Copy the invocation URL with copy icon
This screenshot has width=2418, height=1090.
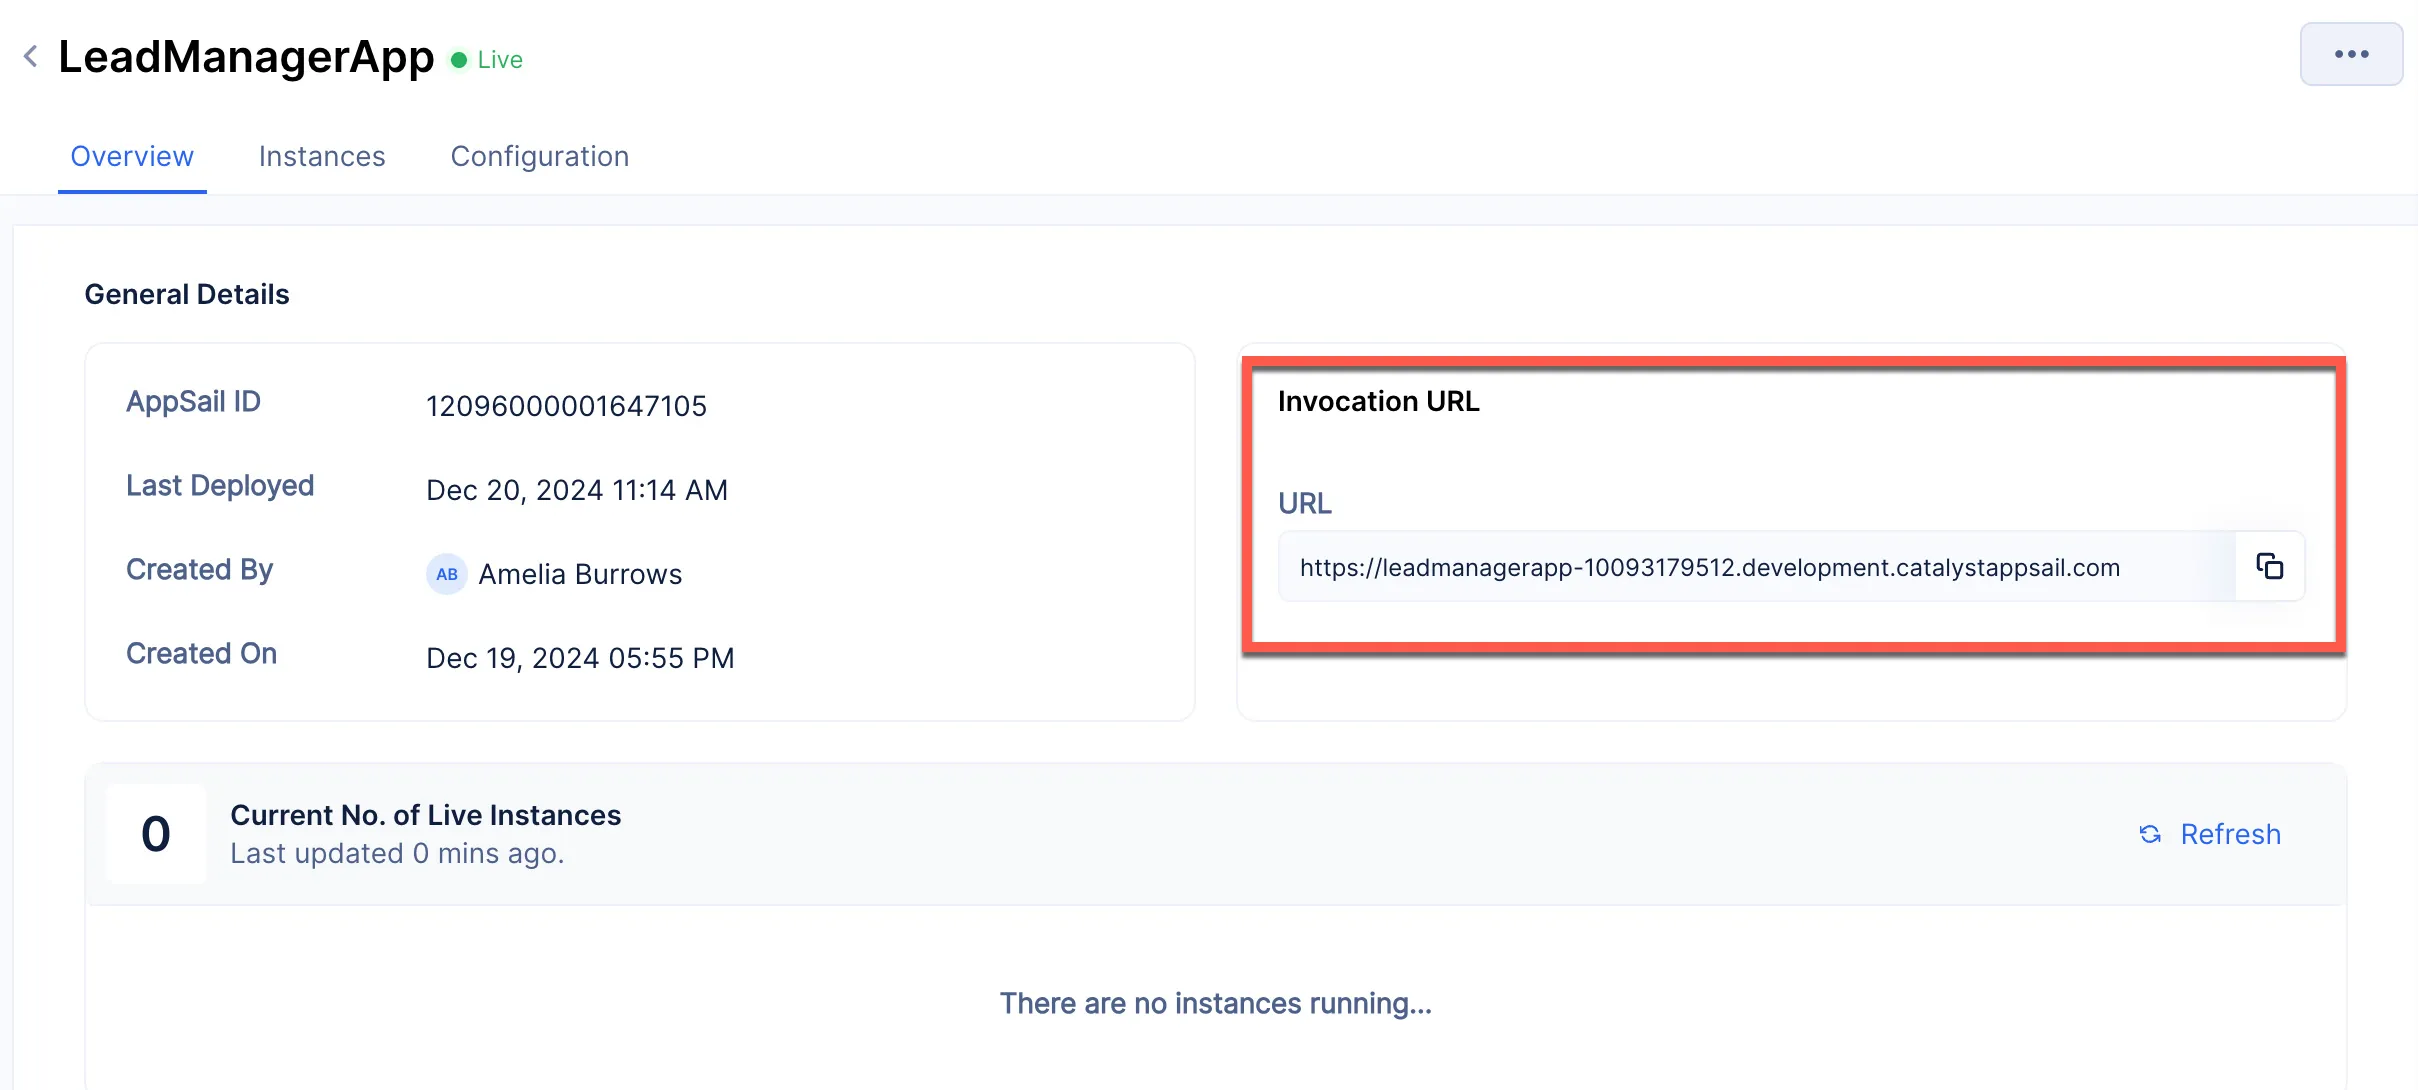click(x=2269, y=567)
